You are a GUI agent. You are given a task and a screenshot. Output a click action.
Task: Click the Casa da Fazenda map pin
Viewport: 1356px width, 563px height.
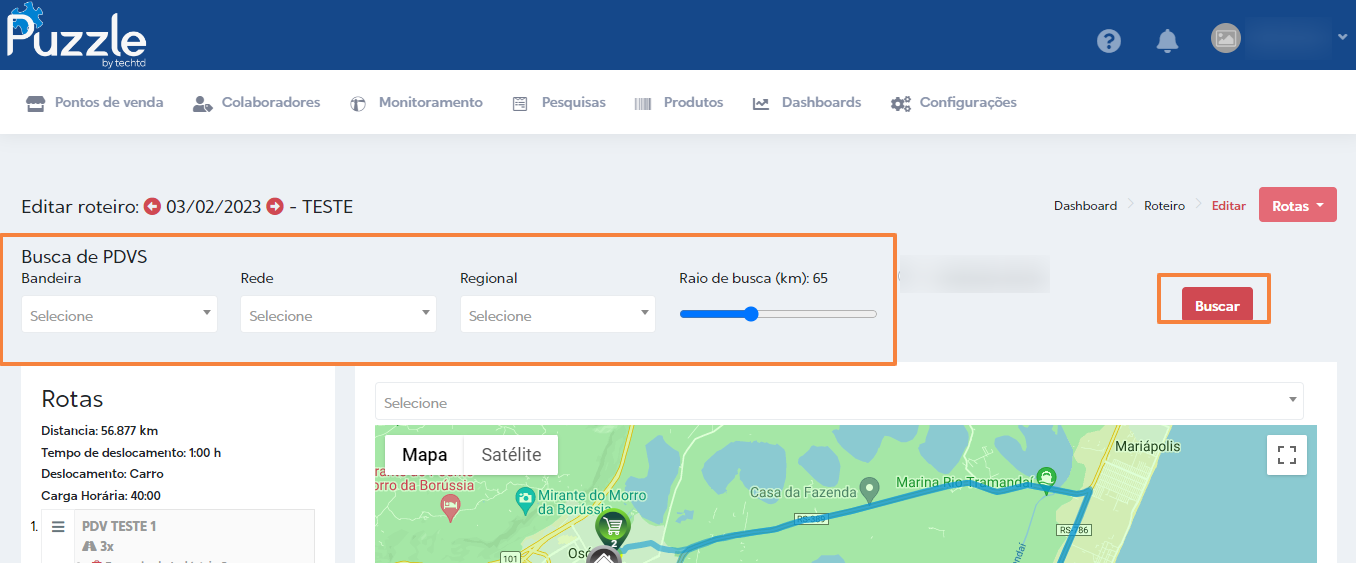(870, 488)
